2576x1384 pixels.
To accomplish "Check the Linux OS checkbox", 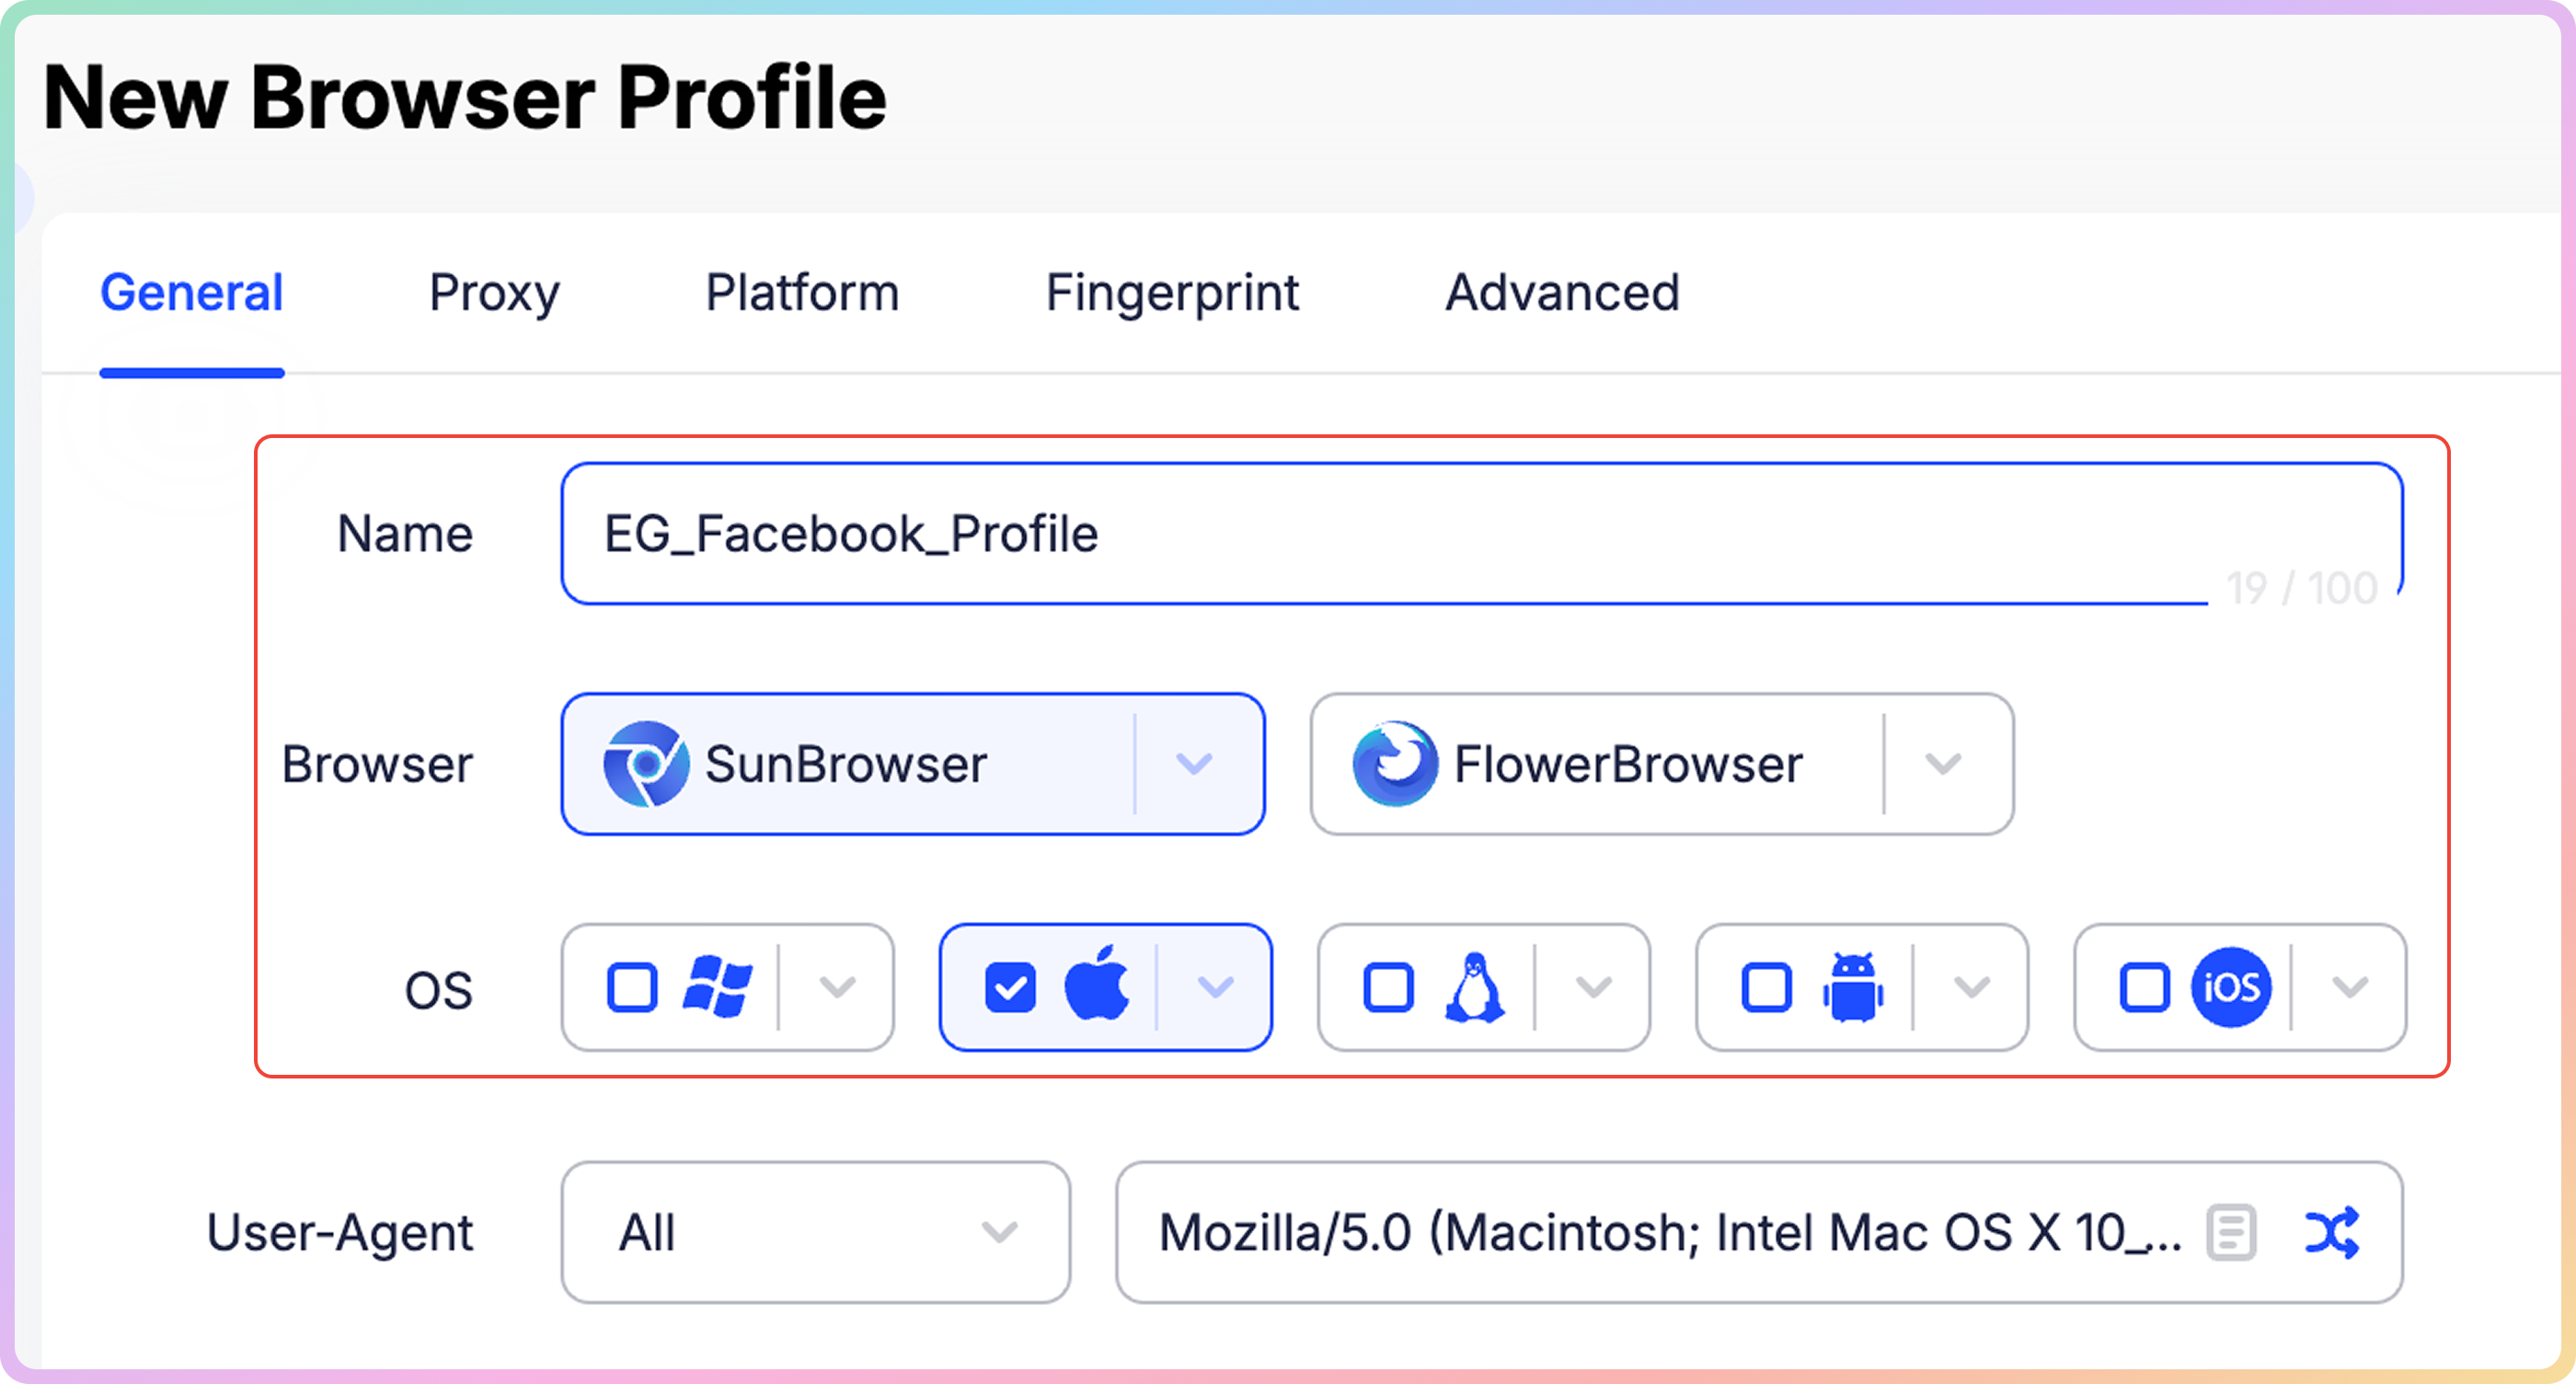I will click(1388, 987).
